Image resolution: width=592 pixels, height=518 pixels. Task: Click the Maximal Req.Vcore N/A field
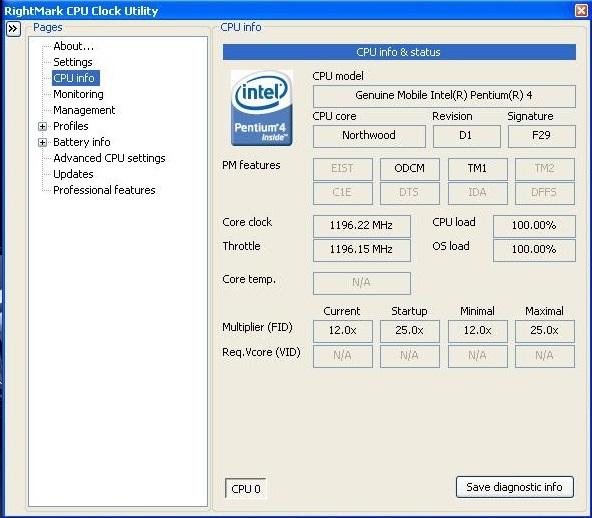(545, 356)
